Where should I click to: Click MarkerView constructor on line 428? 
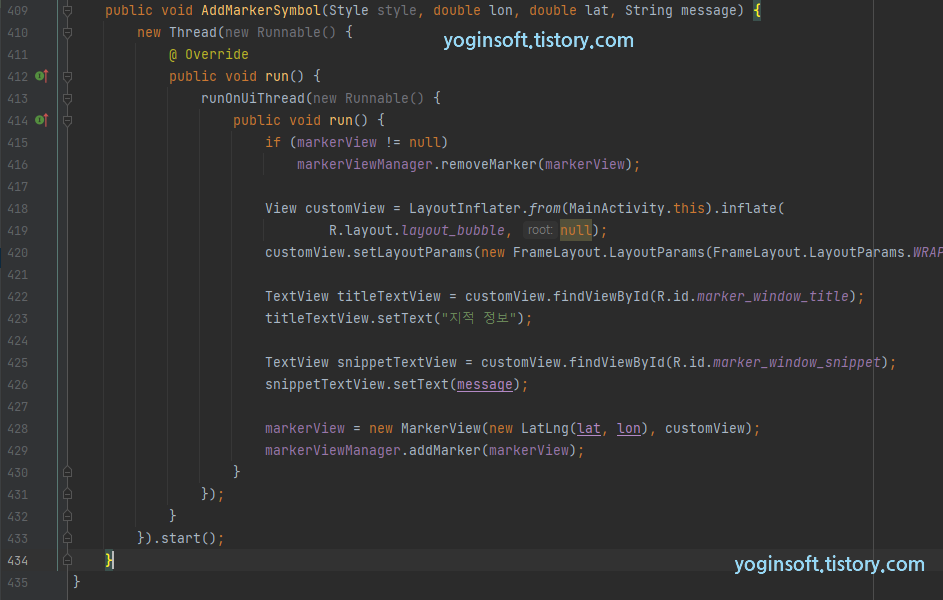[441, 429]
